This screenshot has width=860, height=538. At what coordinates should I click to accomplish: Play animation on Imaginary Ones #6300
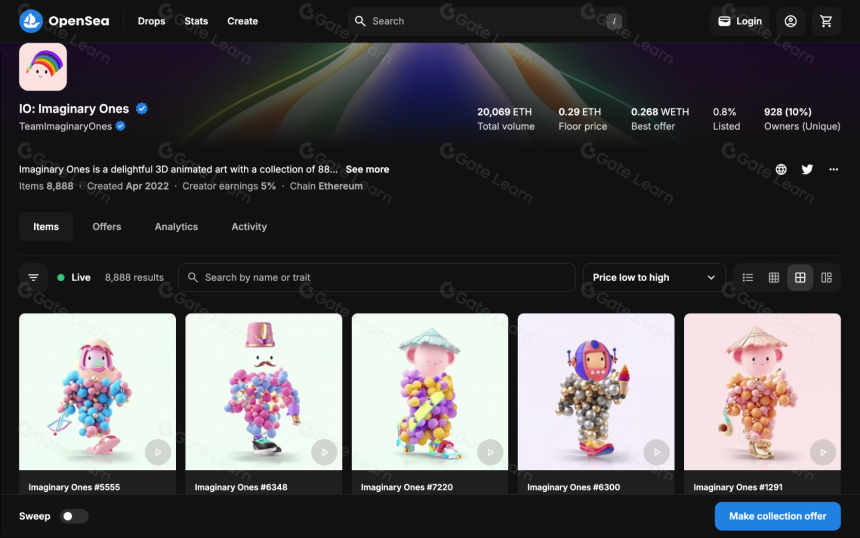point(657,452)
